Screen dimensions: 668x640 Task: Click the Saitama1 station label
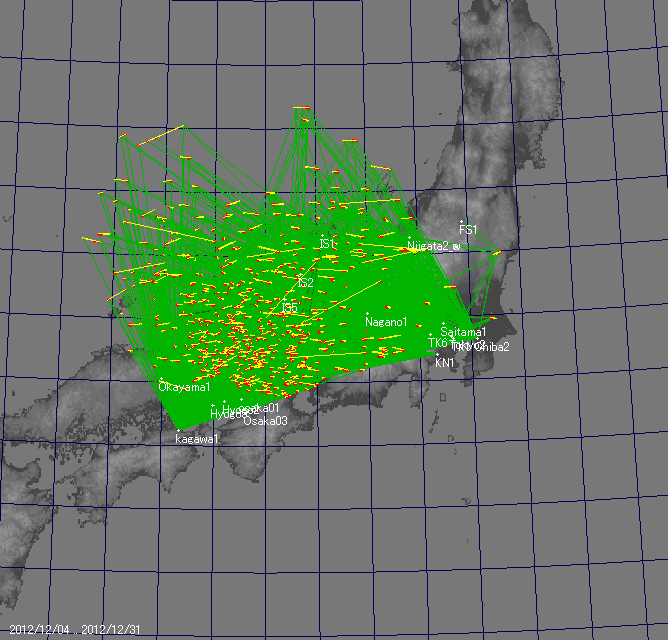point(463,332)
